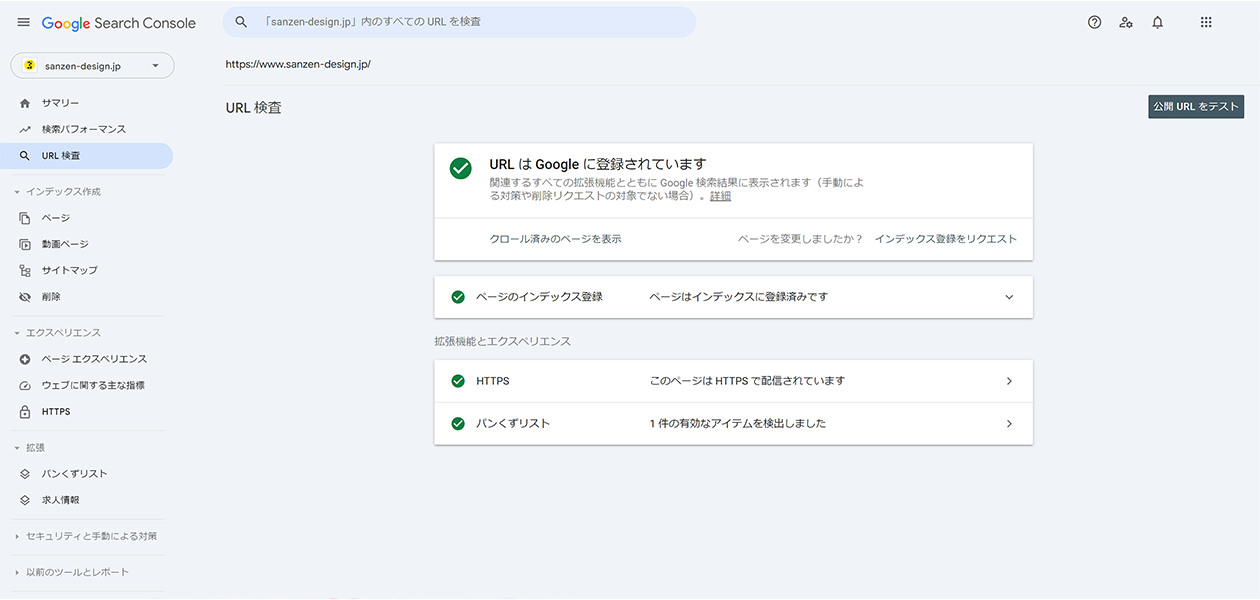The image size is (1260, 600).
Task: Click the magnifier icon beside URL 検査
Action: (25, 155)
